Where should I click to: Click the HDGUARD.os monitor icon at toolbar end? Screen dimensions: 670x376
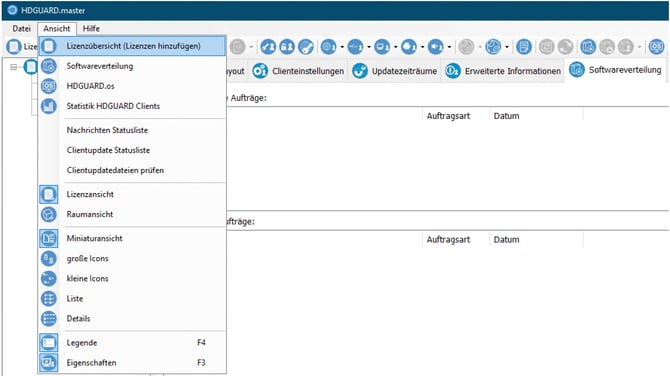657,47
